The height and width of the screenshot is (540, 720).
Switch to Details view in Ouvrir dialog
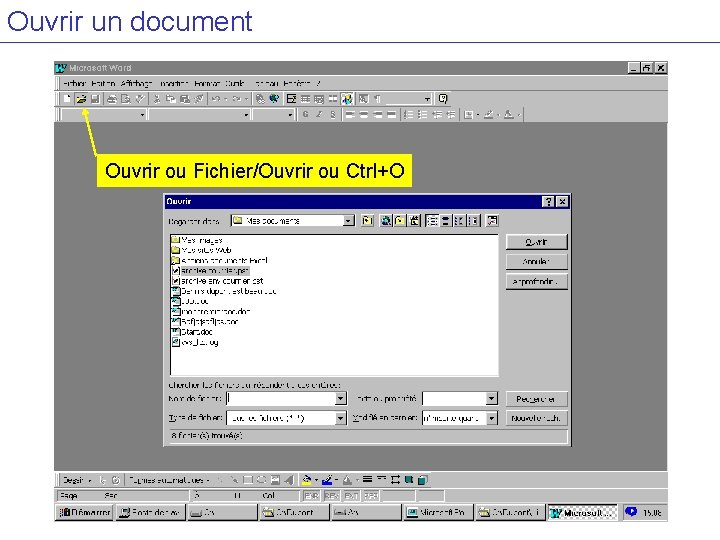(x=445, y=221)
